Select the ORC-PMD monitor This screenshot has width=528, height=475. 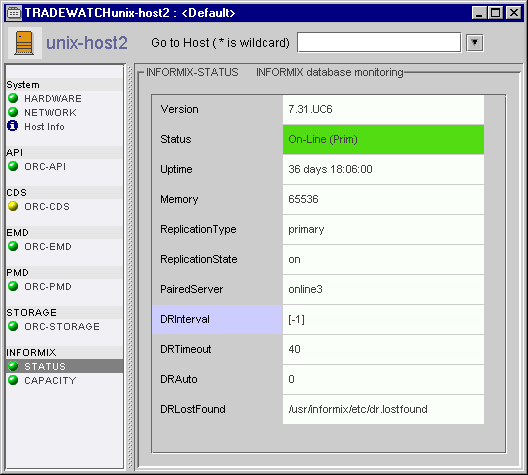(48, 286)
